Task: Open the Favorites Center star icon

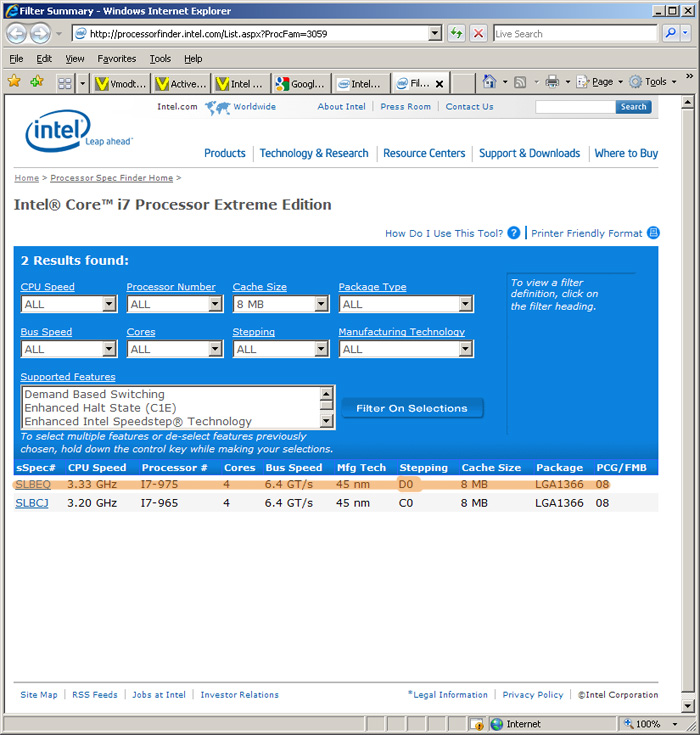Action: click(x=15, y=82)
